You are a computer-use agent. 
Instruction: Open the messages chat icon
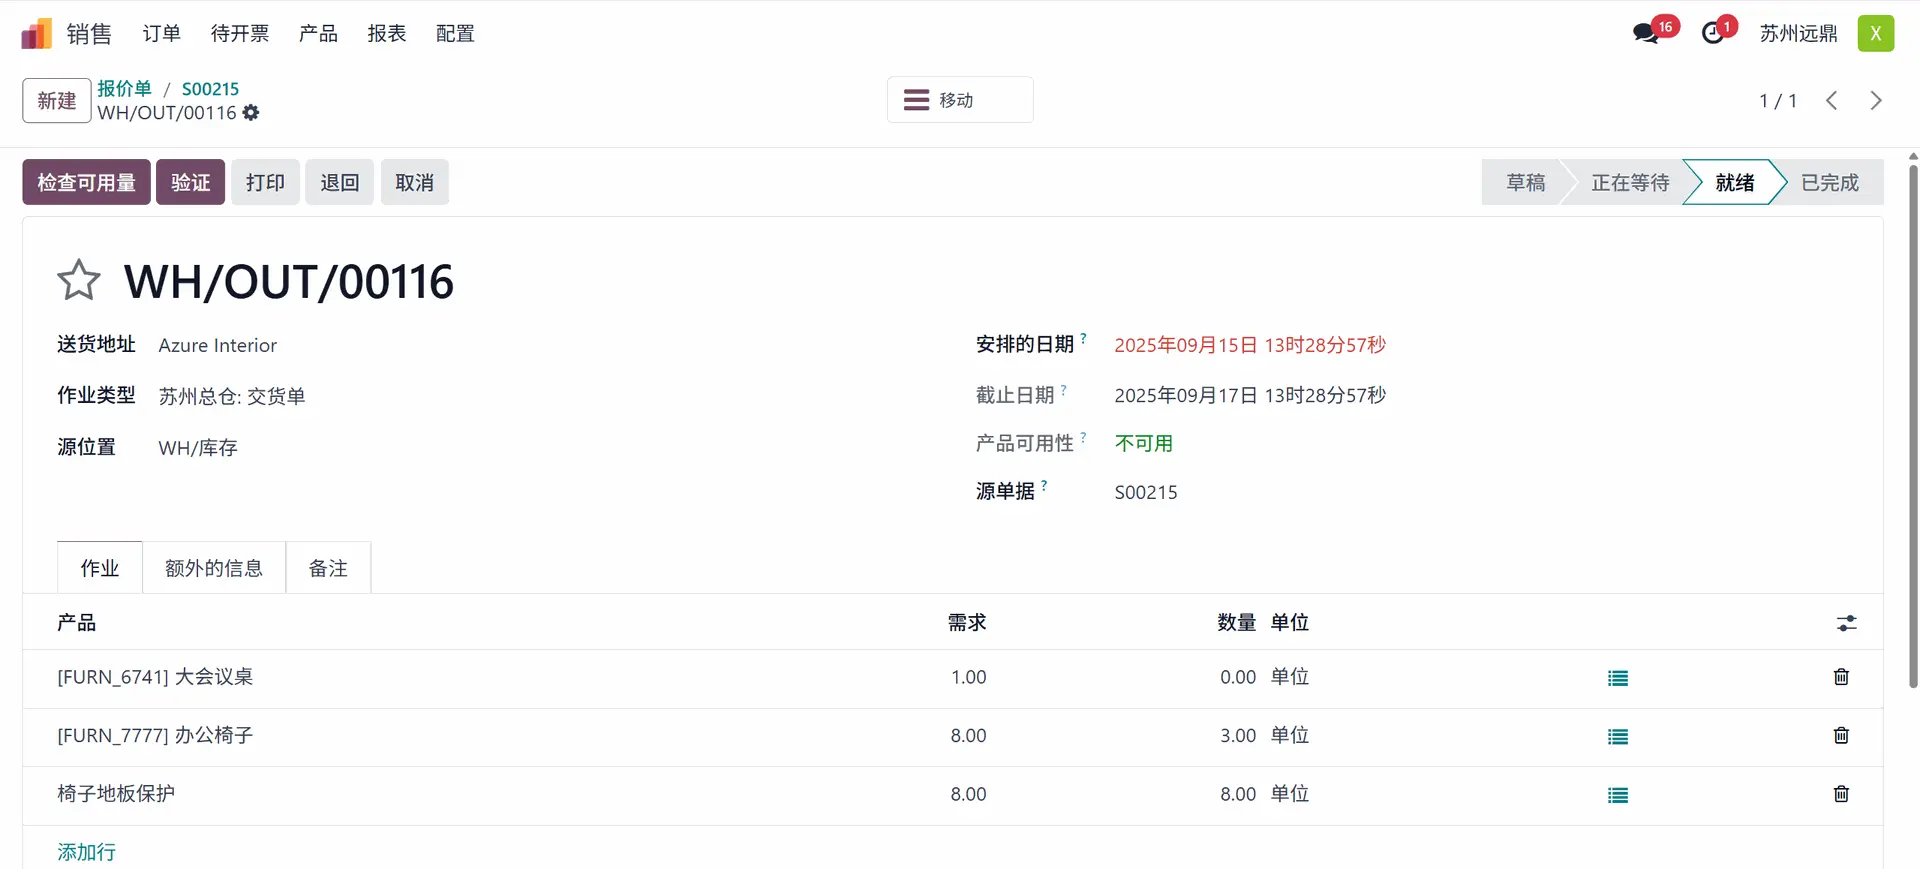(1645, 34)
